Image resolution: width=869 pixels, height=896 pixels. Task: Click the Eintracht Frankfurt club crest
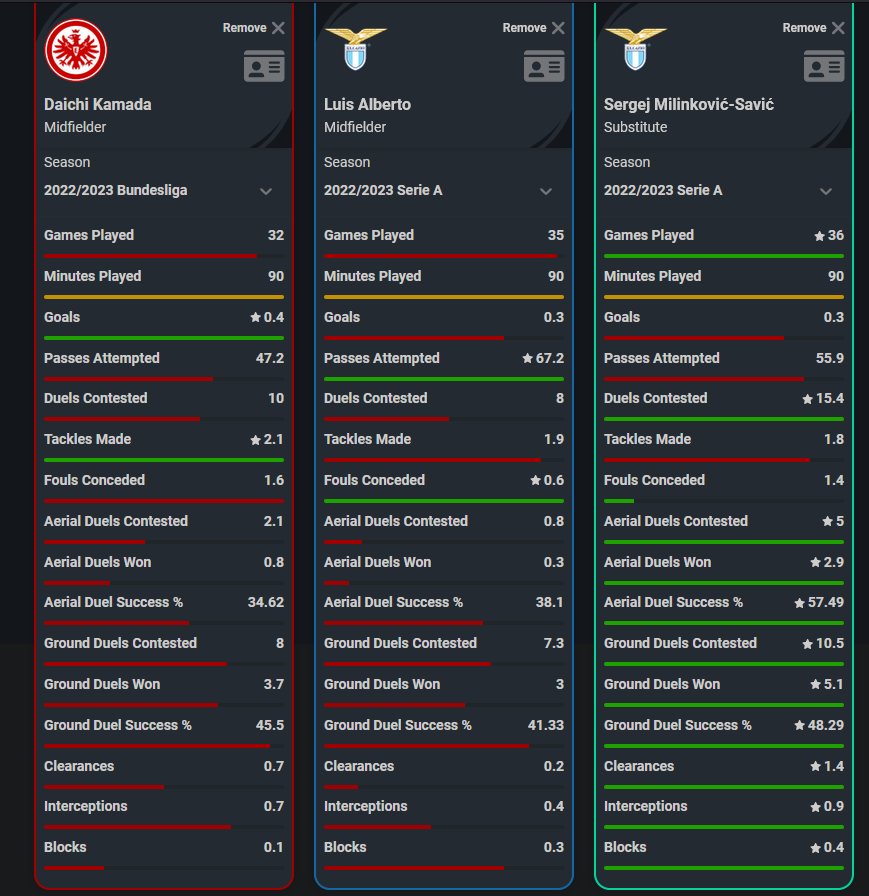(76, 50)
